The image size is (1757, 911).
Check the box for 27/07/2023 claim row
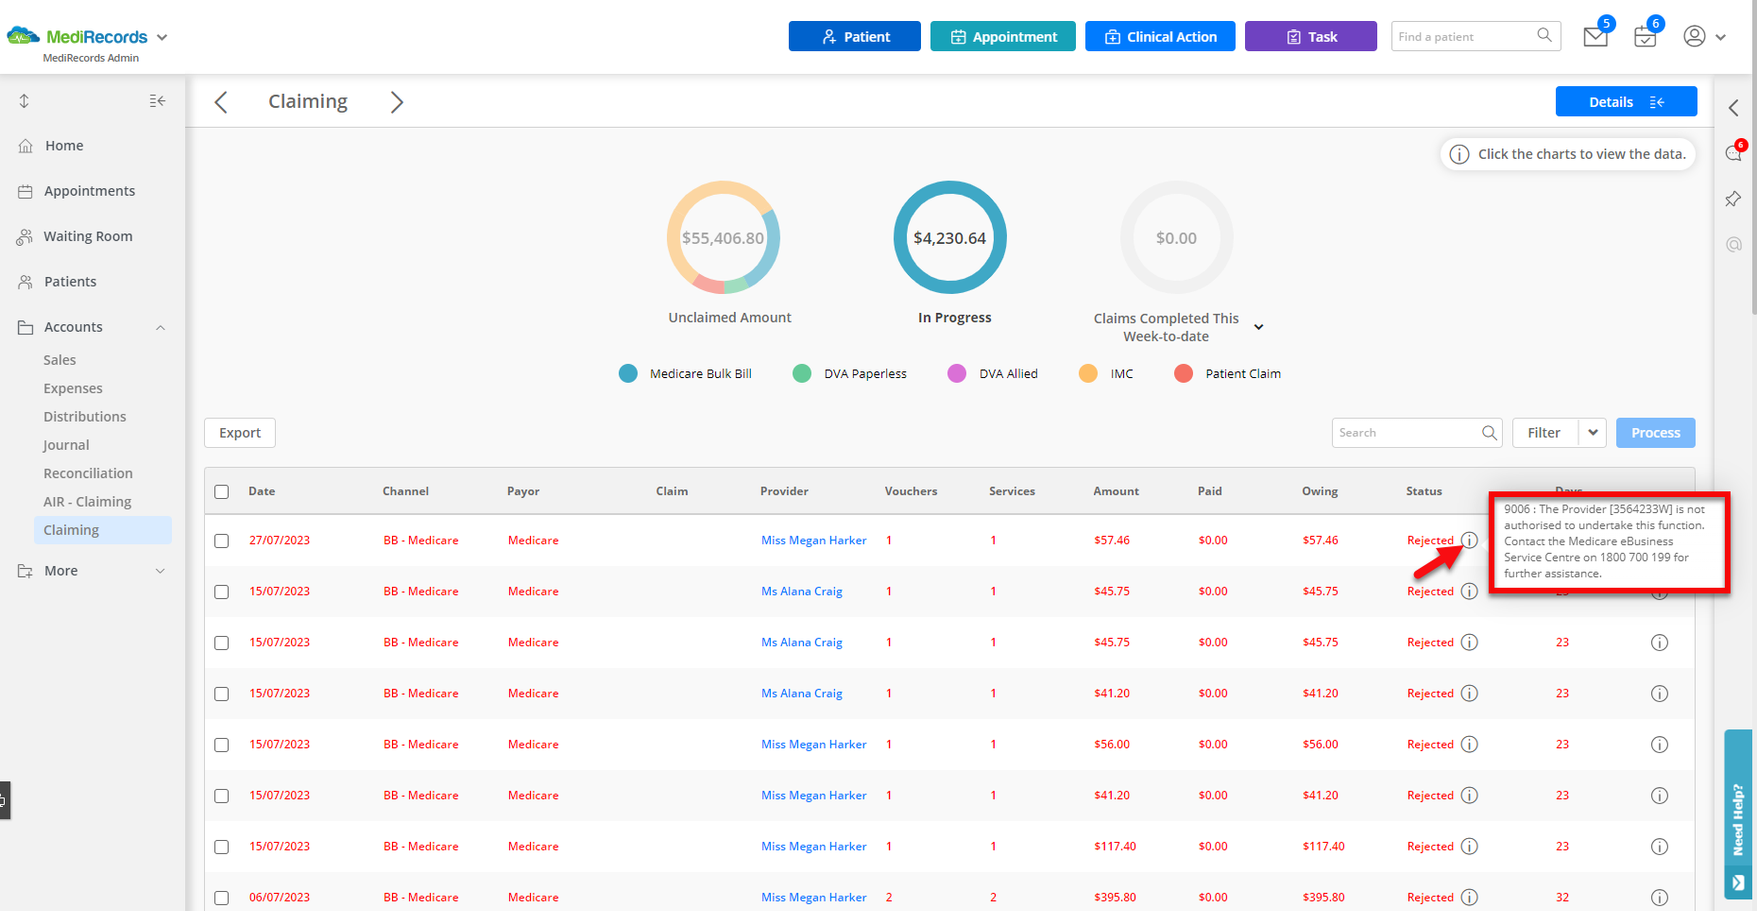pos(222,541)
